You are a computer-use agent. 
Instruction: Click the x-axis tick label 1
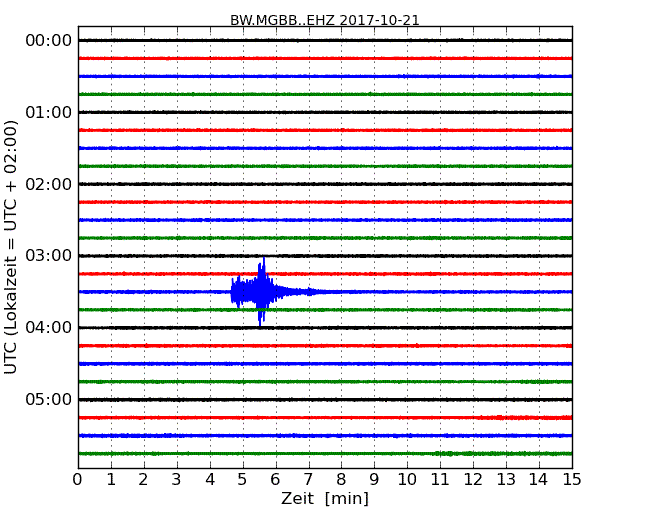pos(111,480)
